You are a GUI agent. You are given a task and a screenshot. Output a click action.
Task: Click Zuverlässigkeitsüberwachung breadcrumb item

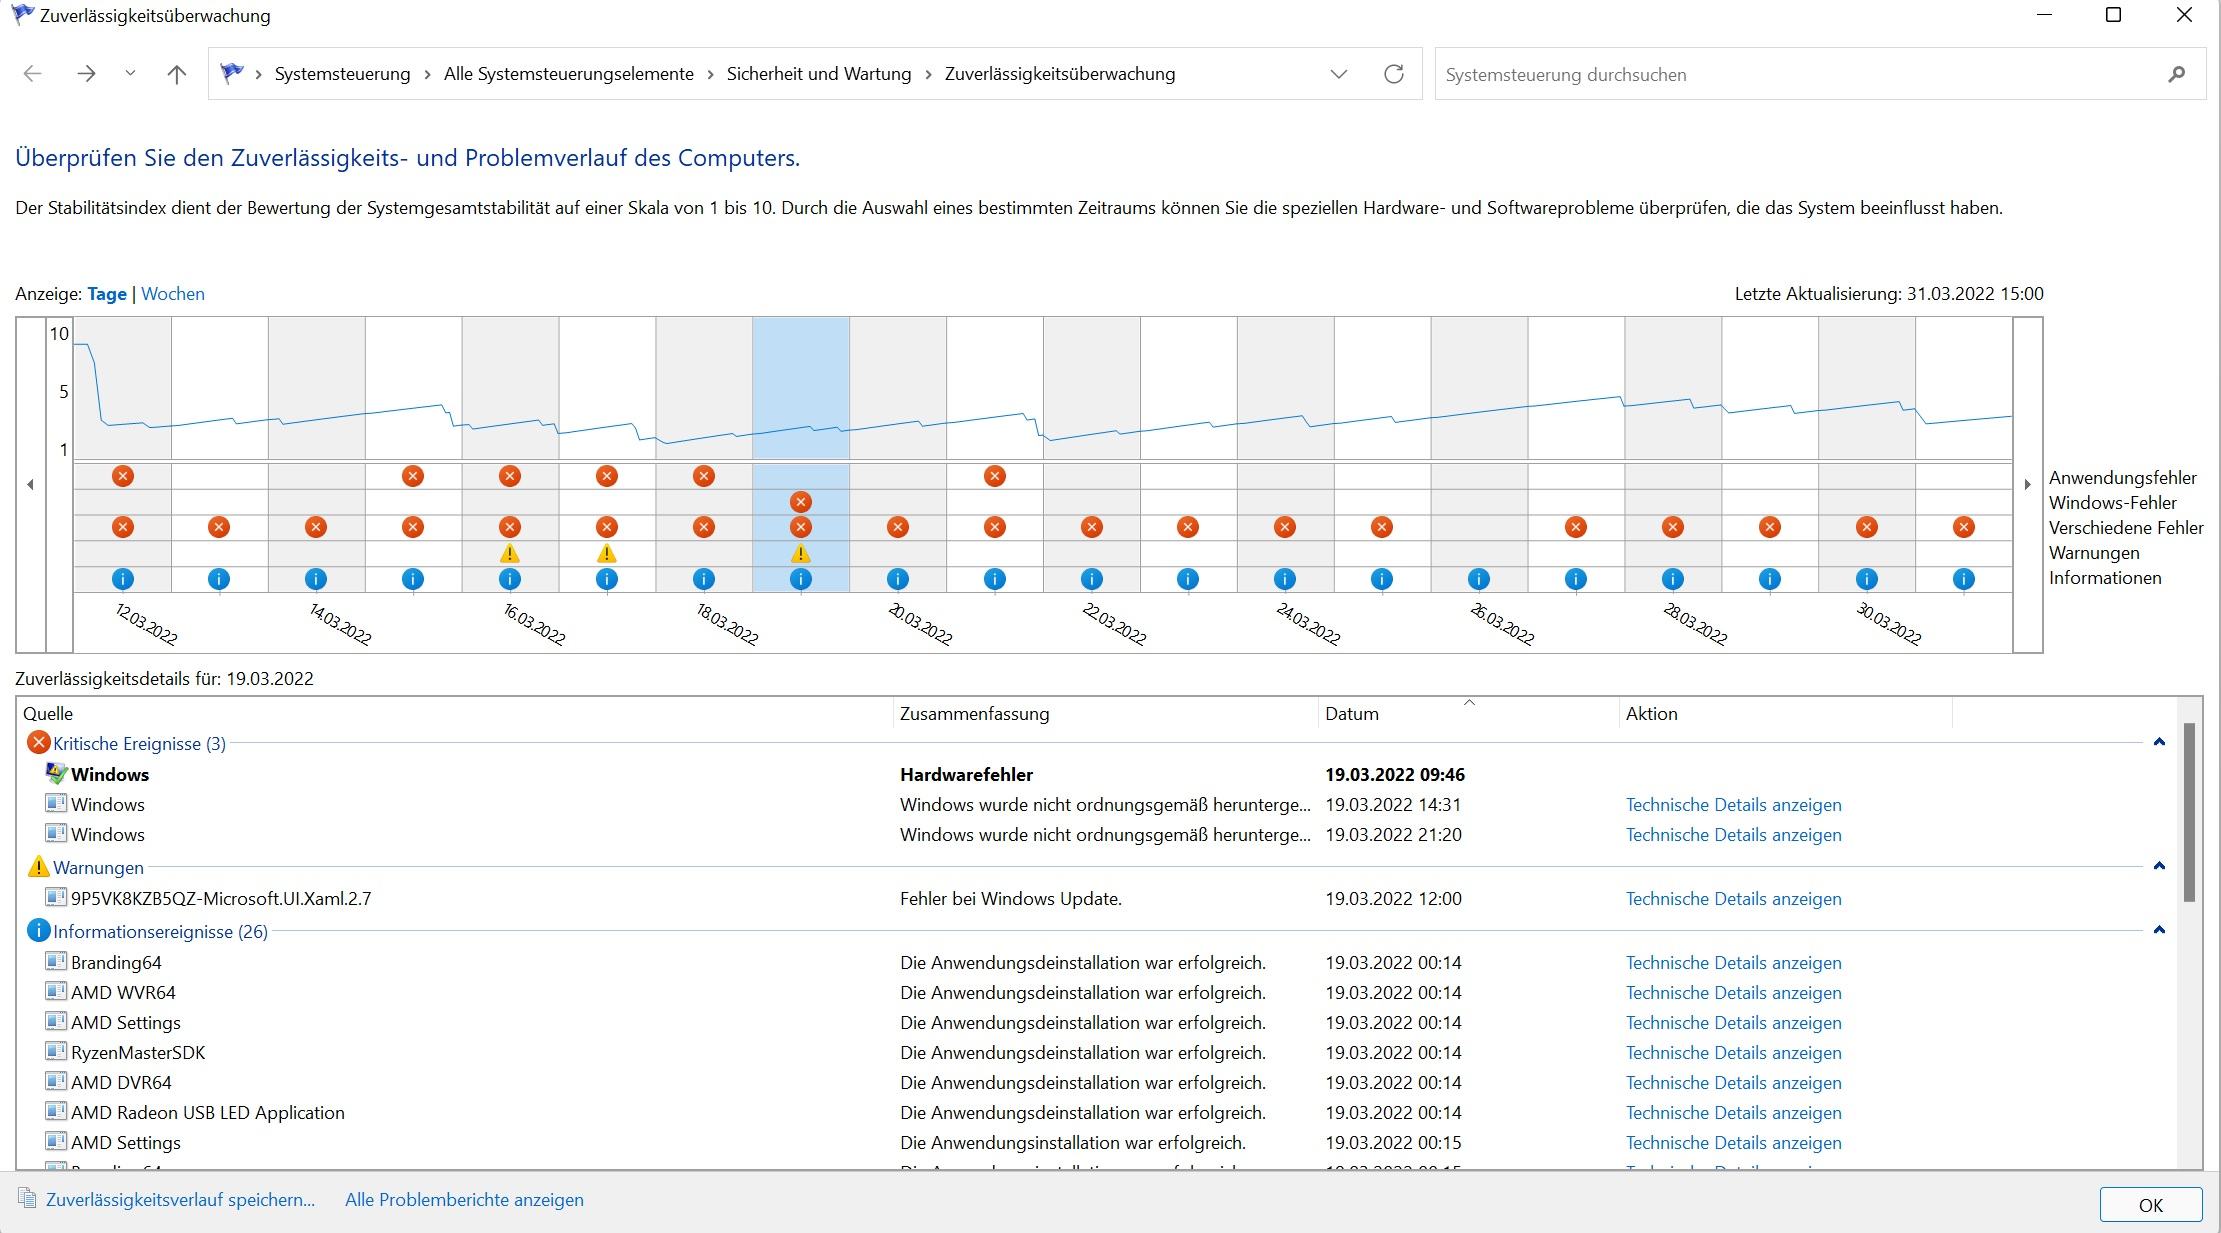coord(1060,74)
